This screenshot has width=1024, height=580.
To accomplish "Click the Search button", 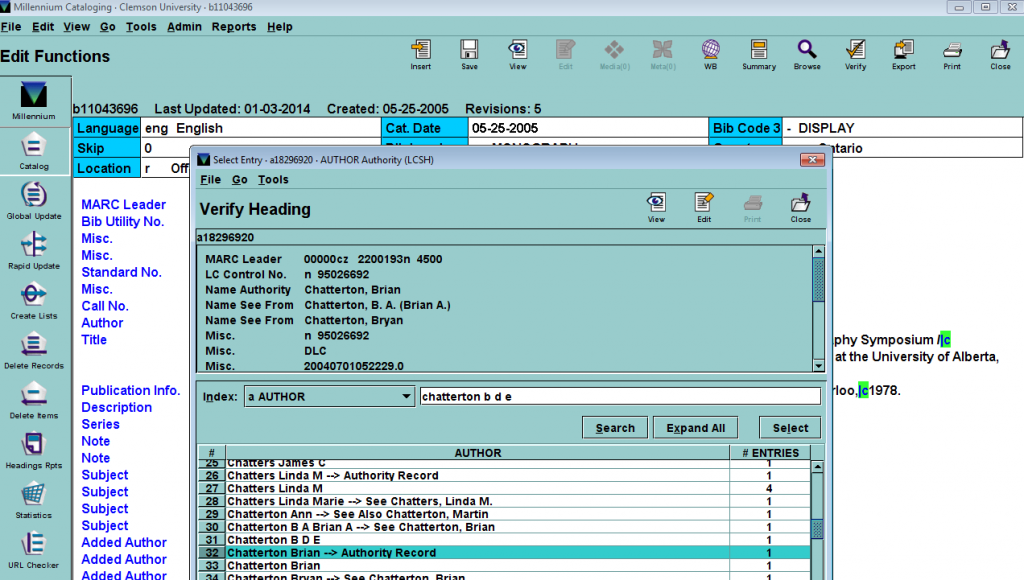I will [x=615, y=428].
